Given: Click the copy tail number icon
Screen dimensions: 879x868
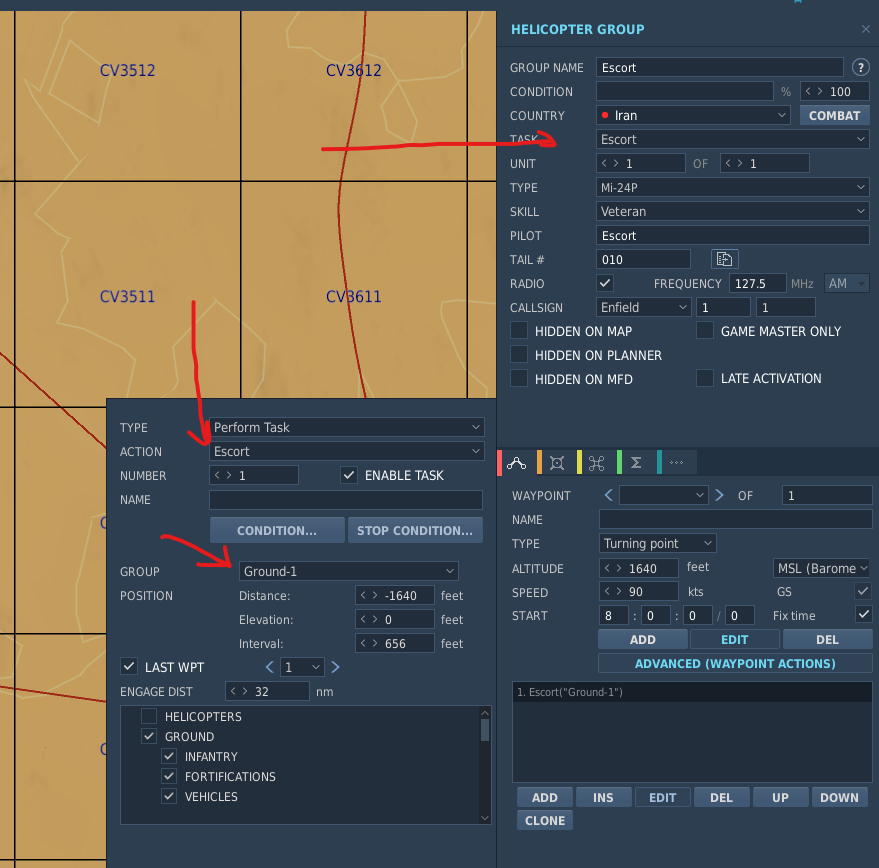Looking at the screenshot, I should point(724,259).
